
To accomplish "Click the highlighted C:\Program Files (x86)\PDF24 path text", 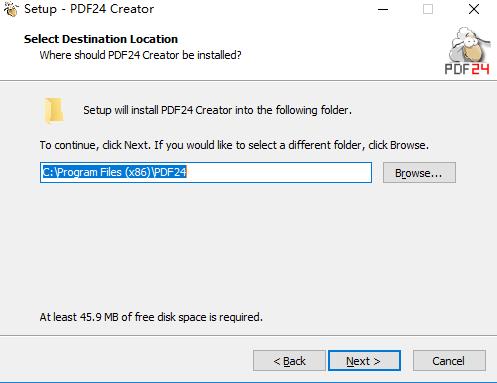I will pos(114,172).
